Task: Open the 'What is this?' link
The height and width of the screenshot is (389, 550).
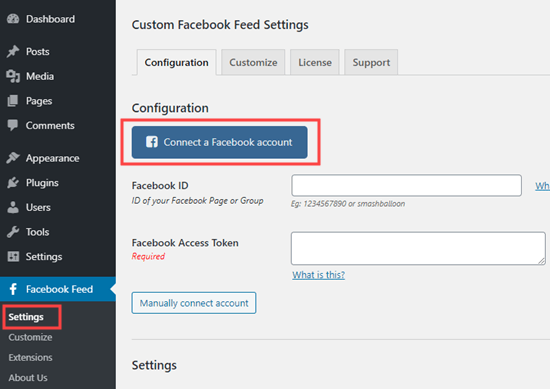Action: (x=318, y=275)
